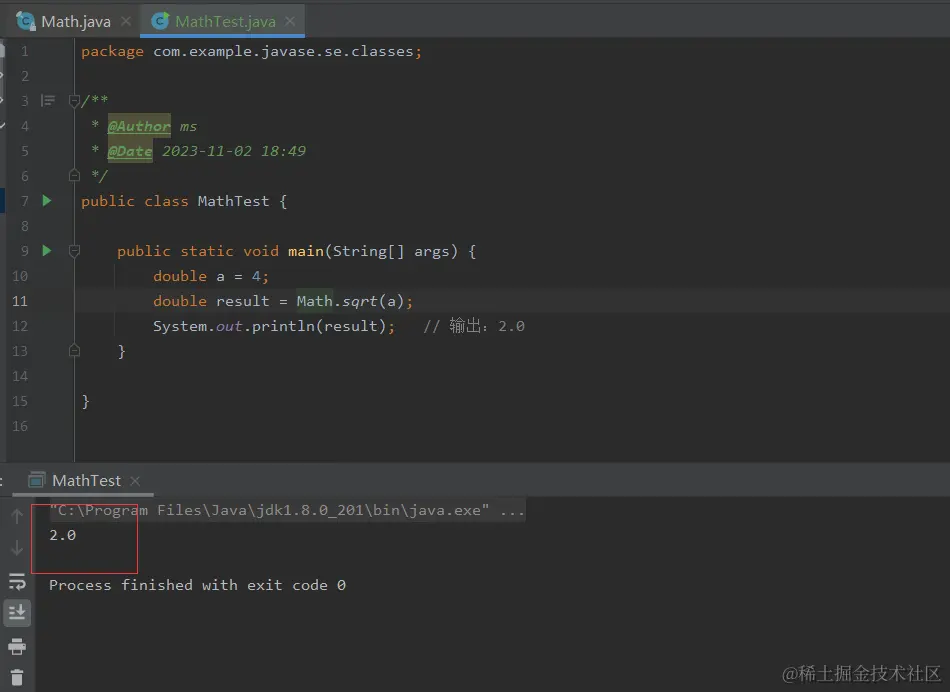Click the 'public class MathTest' declaration
Screen dimensions: 950x692
184,201
